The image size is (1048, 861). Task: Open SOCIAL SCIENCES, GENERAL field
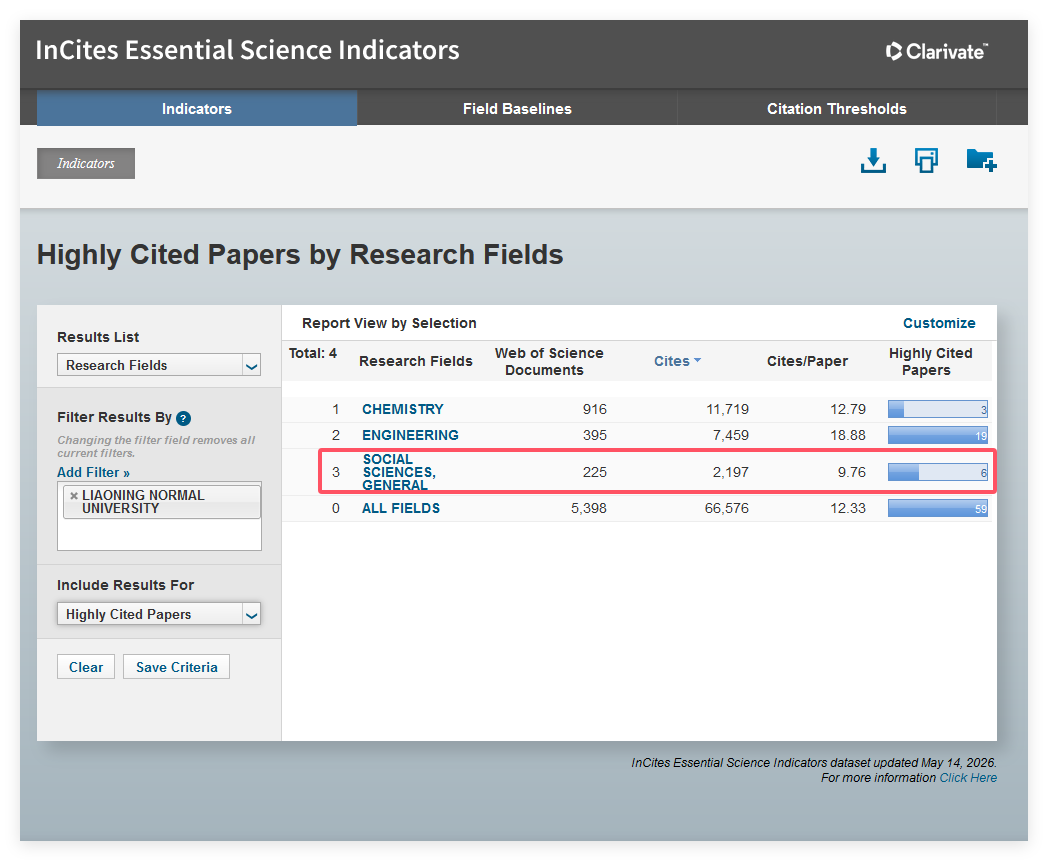point(399,472)
